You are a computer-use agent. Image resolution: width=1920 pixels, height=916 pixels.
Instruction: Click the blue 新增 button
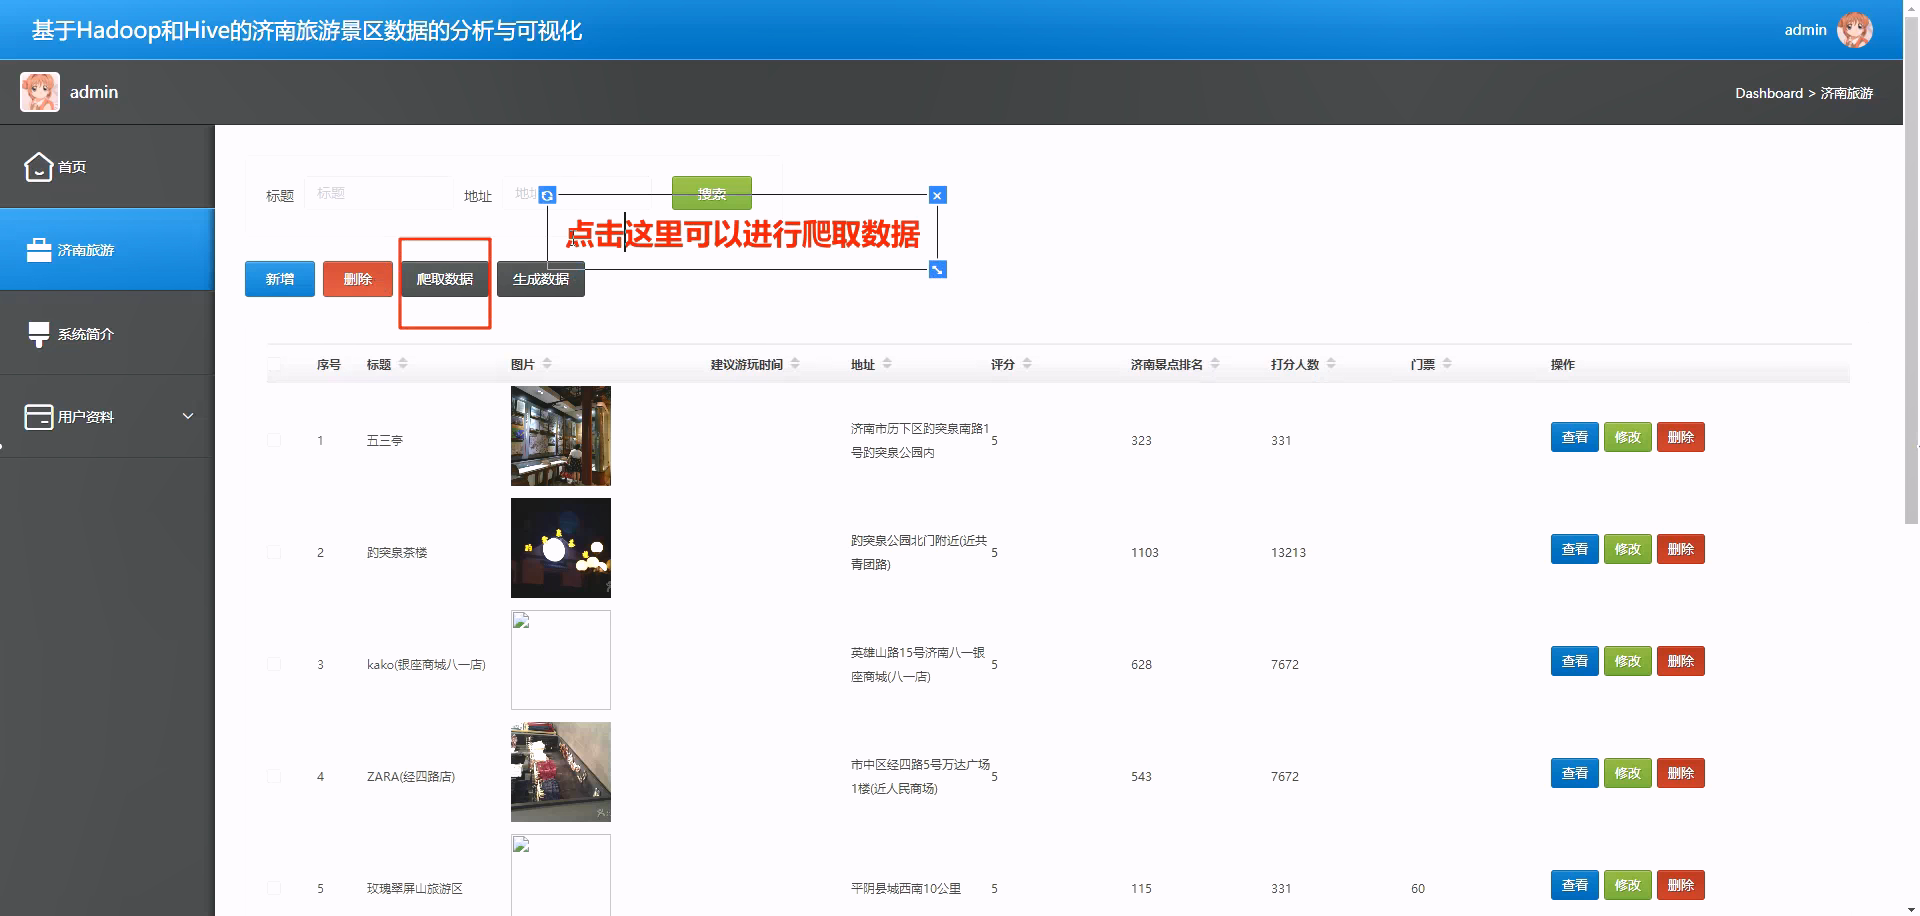[279, 278]
